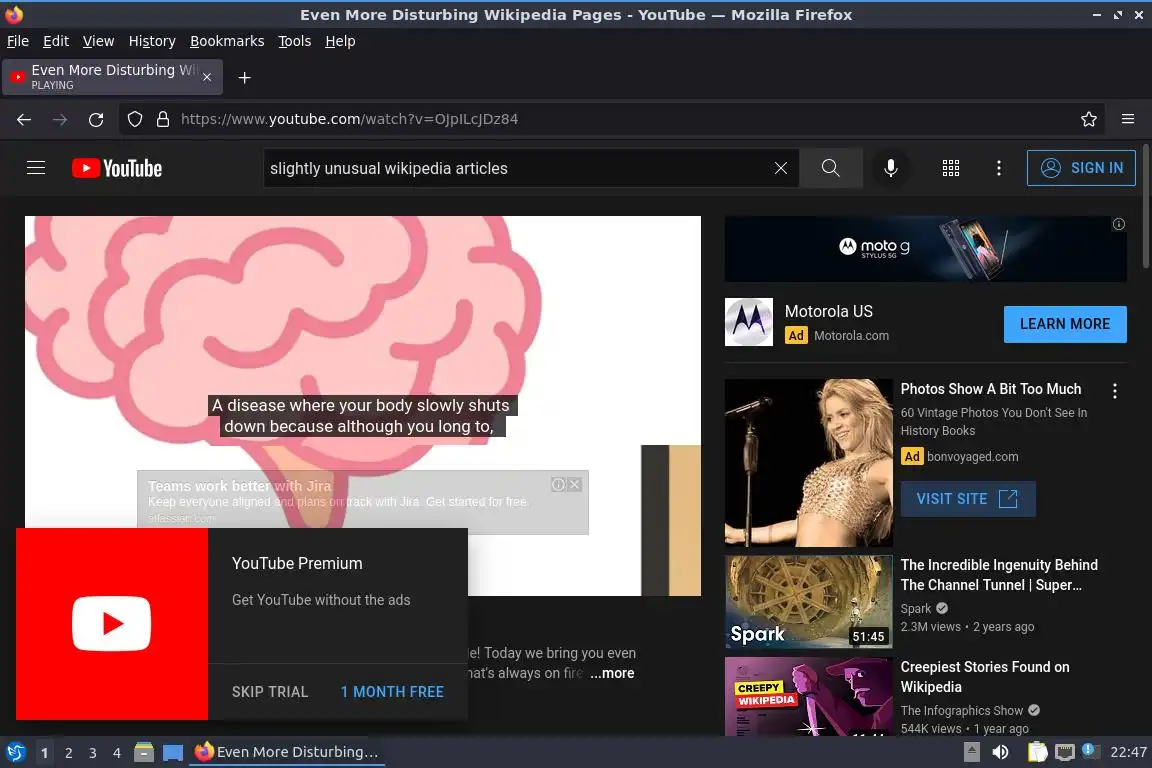
Task: Go to the YouTube home logo
Action: [117, 168]
